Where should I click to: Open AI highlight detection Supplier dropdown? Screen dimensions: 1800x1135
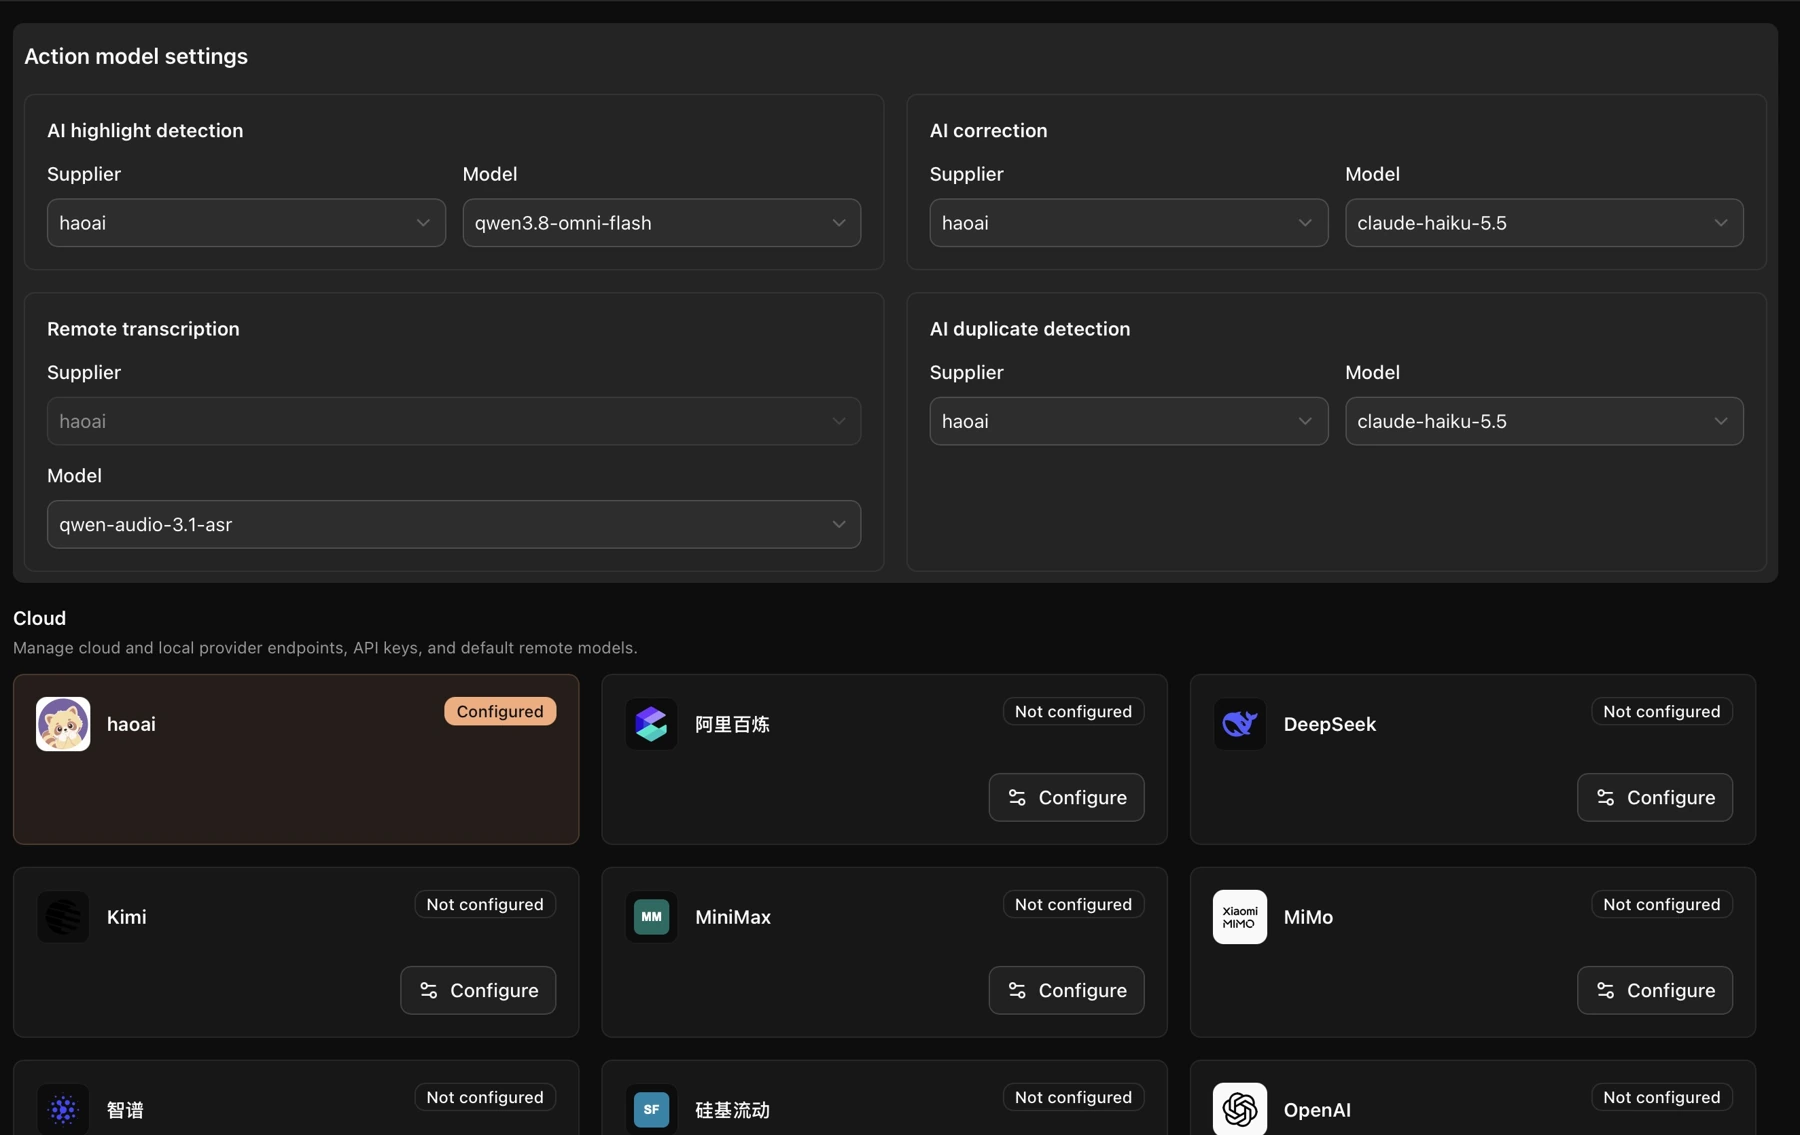pyautogui.click(x=246, y=222)
